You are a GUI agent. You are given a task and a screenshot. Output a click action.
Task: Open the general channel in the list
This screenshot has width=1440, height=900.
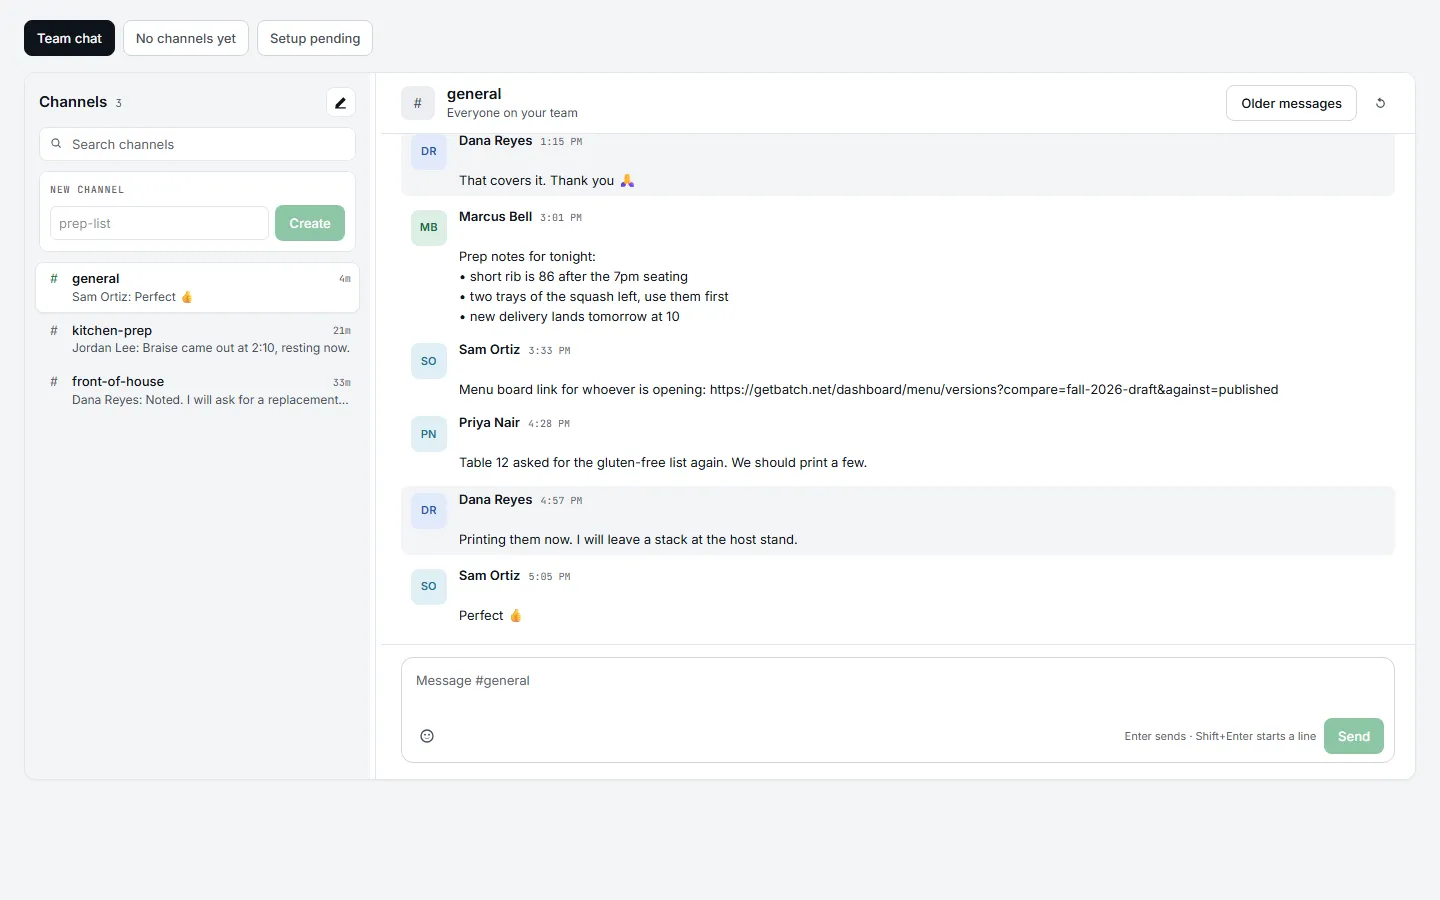click(197, 288)
